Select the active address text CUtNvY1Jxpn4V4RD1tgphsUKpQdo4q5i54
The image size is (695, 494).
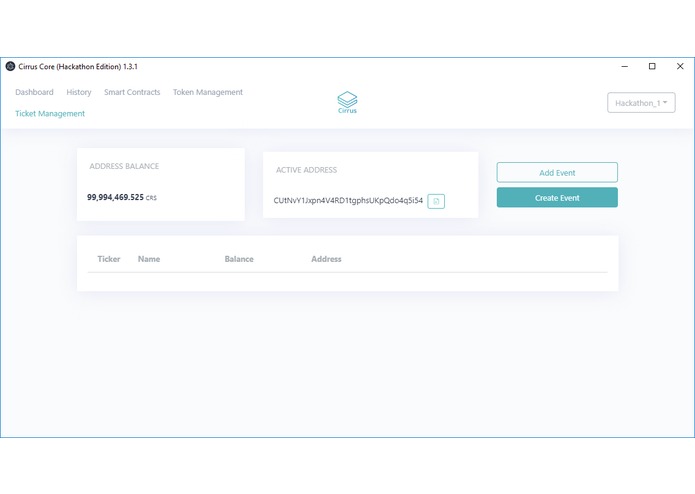348,201
